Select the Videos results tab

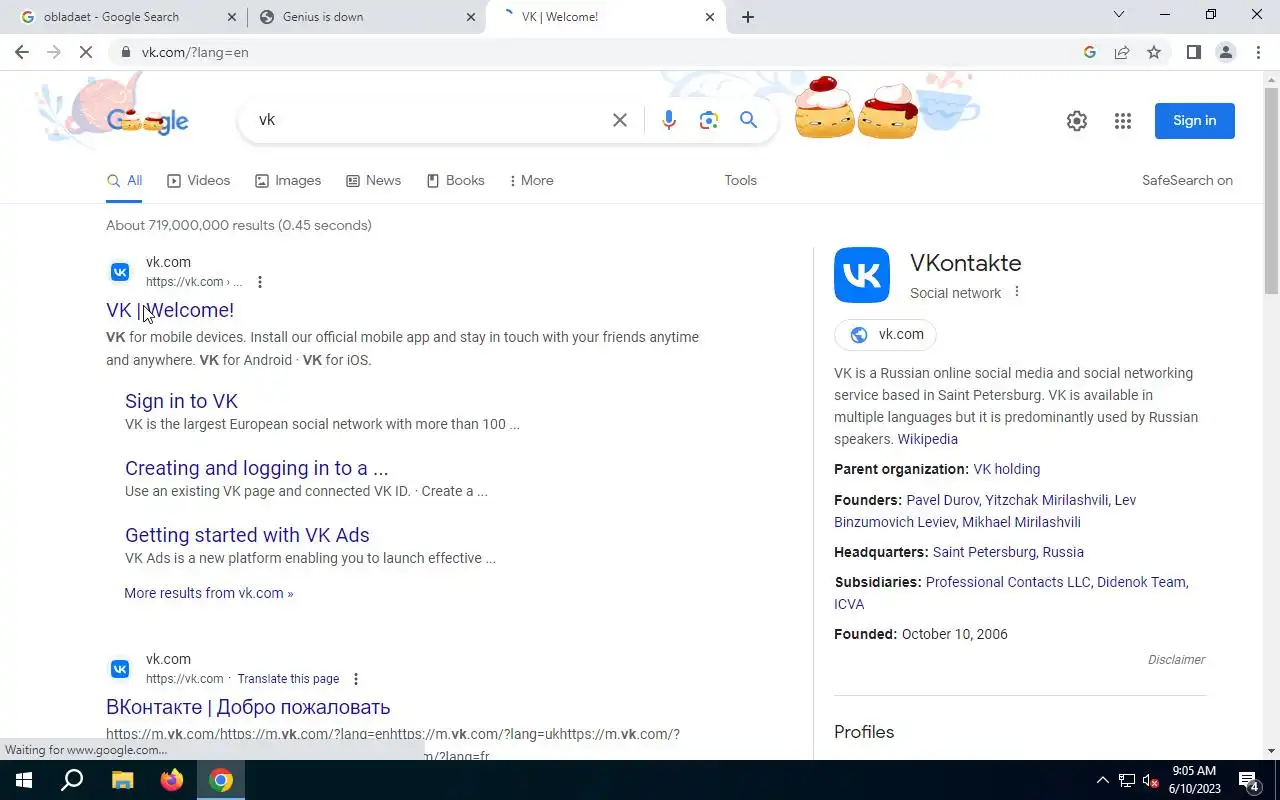pyautogui.click(x=198, y=181)
